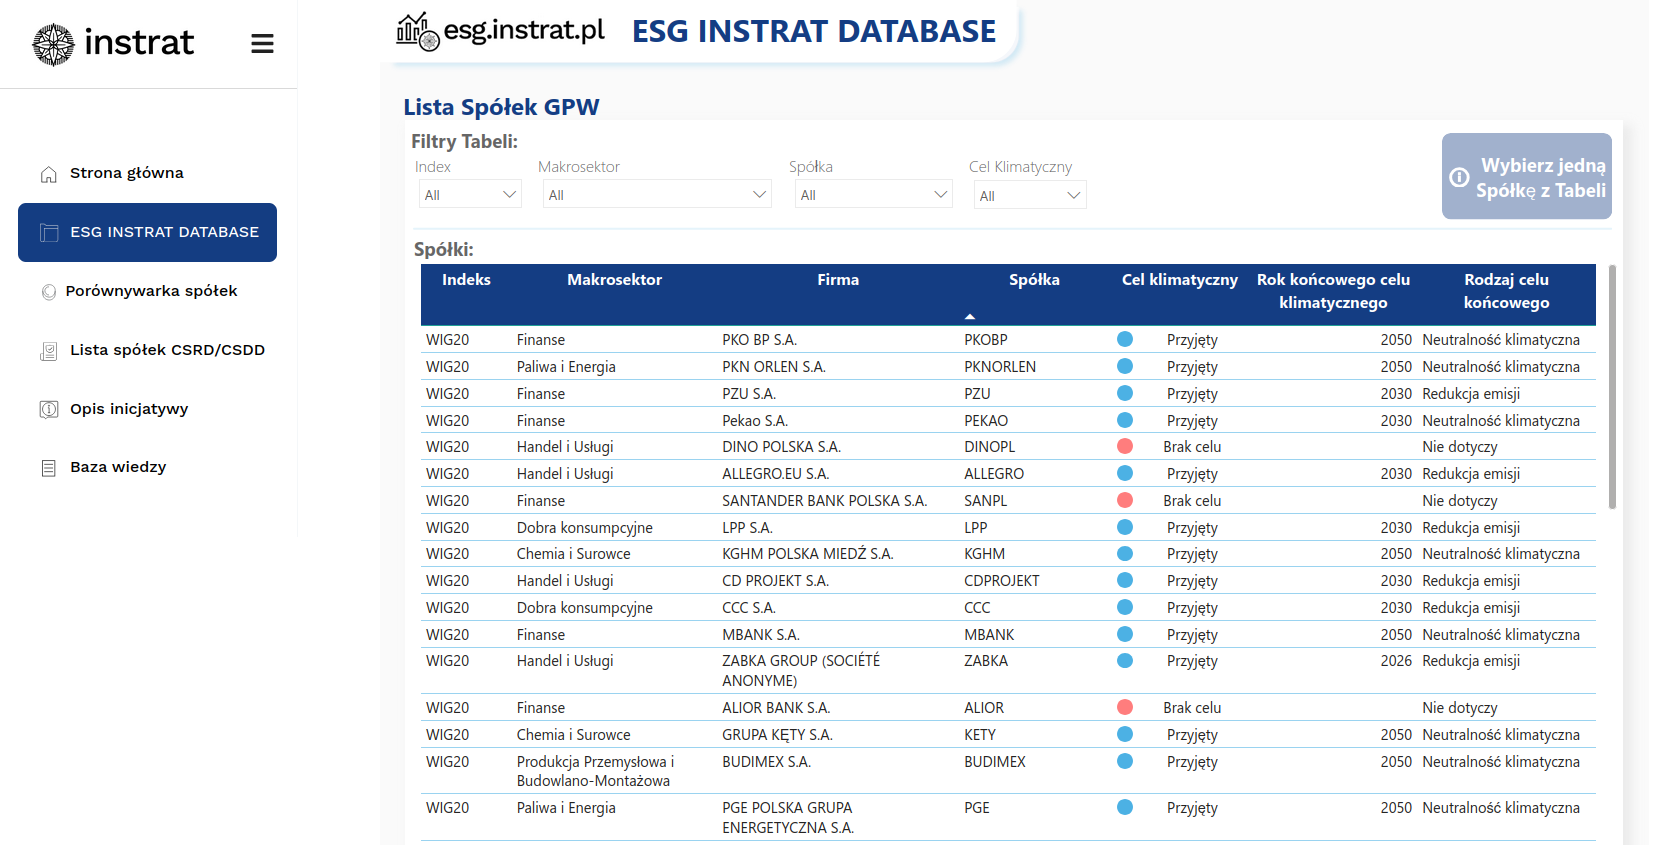Sort table by Makrosektor column header
The width and height of the screenshot is (1653, 845).
click(x=614, y=280)
